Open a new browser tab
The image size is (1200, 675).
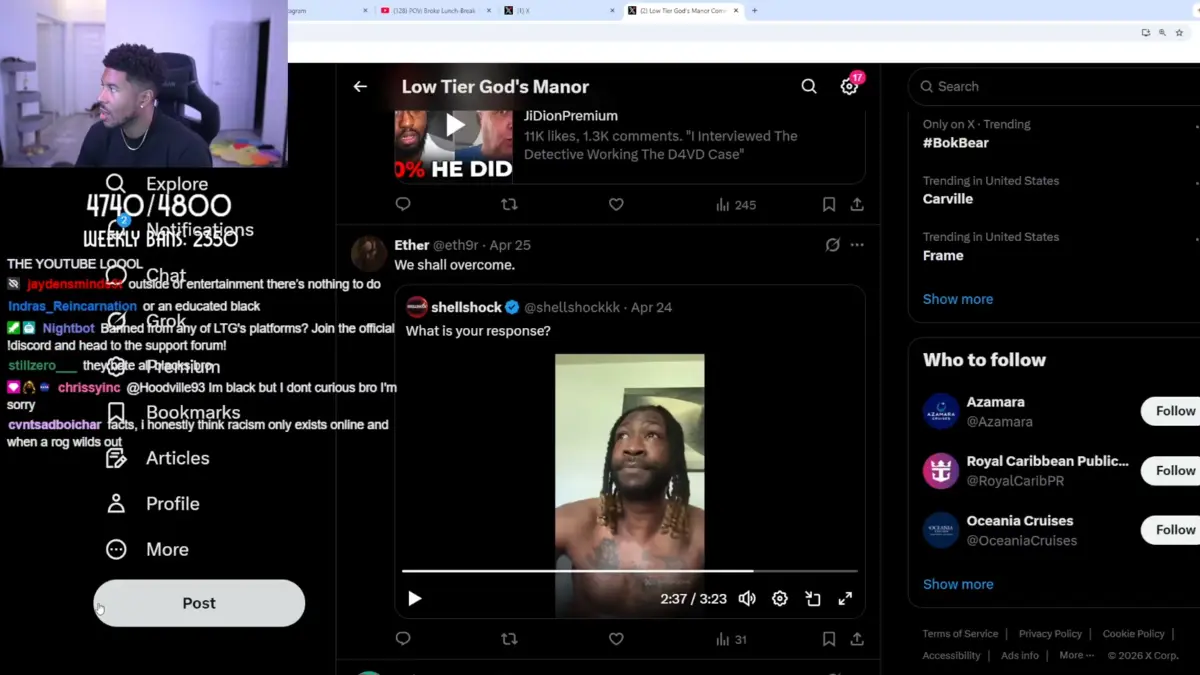point(754,10)
